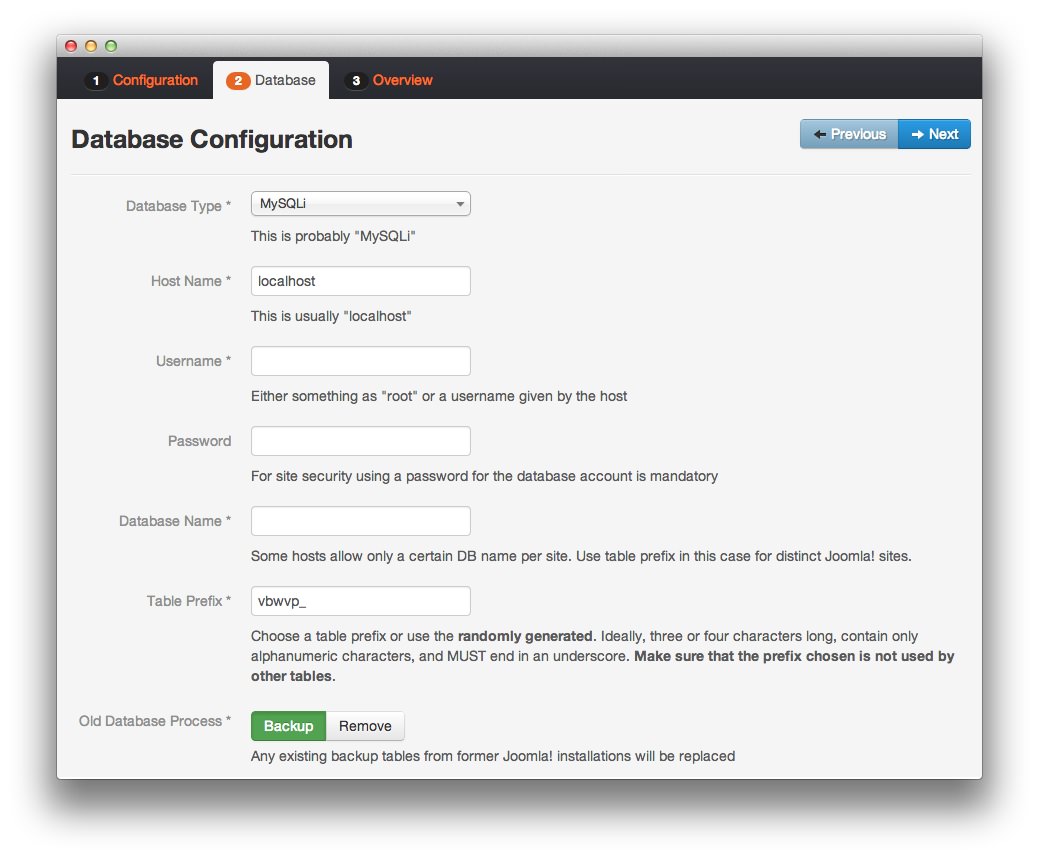Click the yellow minimize circle icon
The height and width of the screenshot is (858, 1039).
[89, 45]
